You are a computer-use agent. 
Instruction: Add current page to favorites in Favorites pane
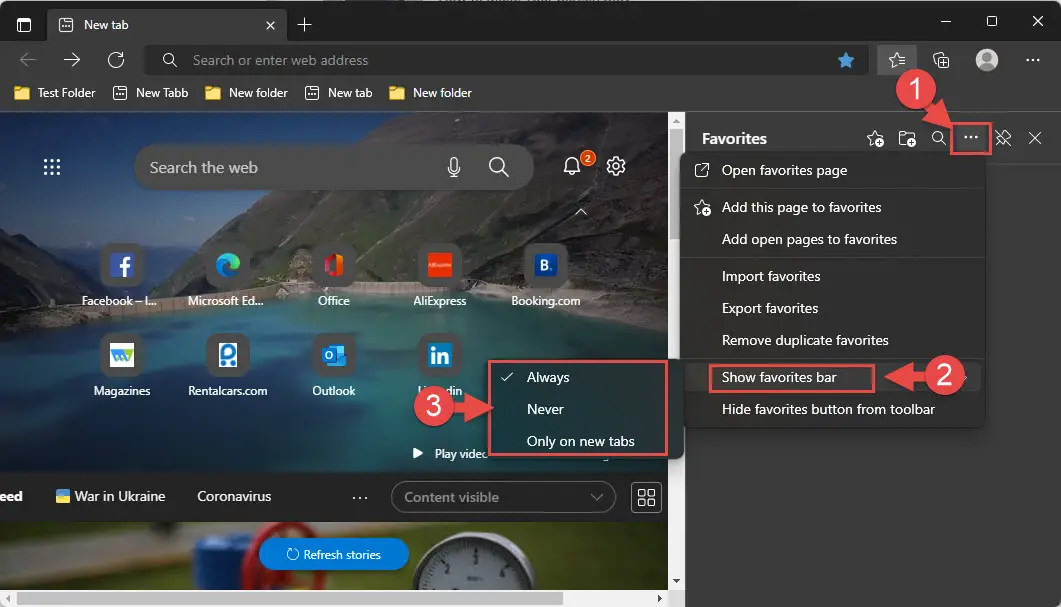[875, 139]
